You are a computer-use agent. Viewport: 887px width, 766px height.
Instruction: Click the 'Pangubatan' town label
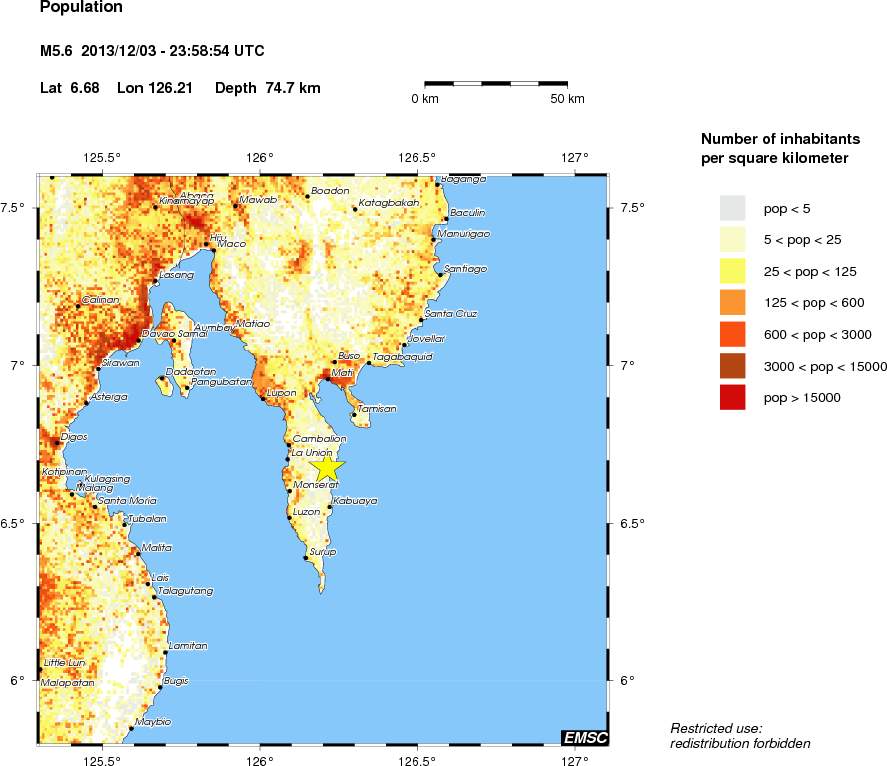tap(221, 382)
